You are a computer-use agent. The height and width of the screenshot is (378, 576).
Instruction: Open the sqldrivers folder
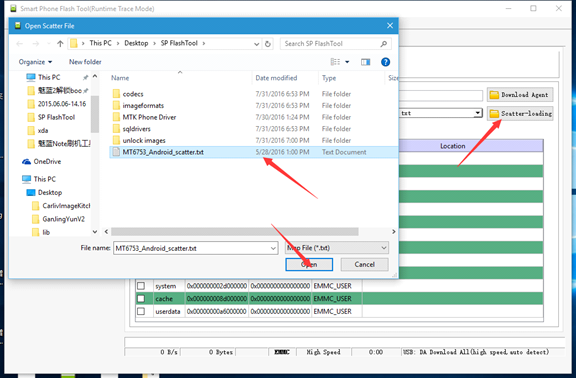(x=137, y=129)
